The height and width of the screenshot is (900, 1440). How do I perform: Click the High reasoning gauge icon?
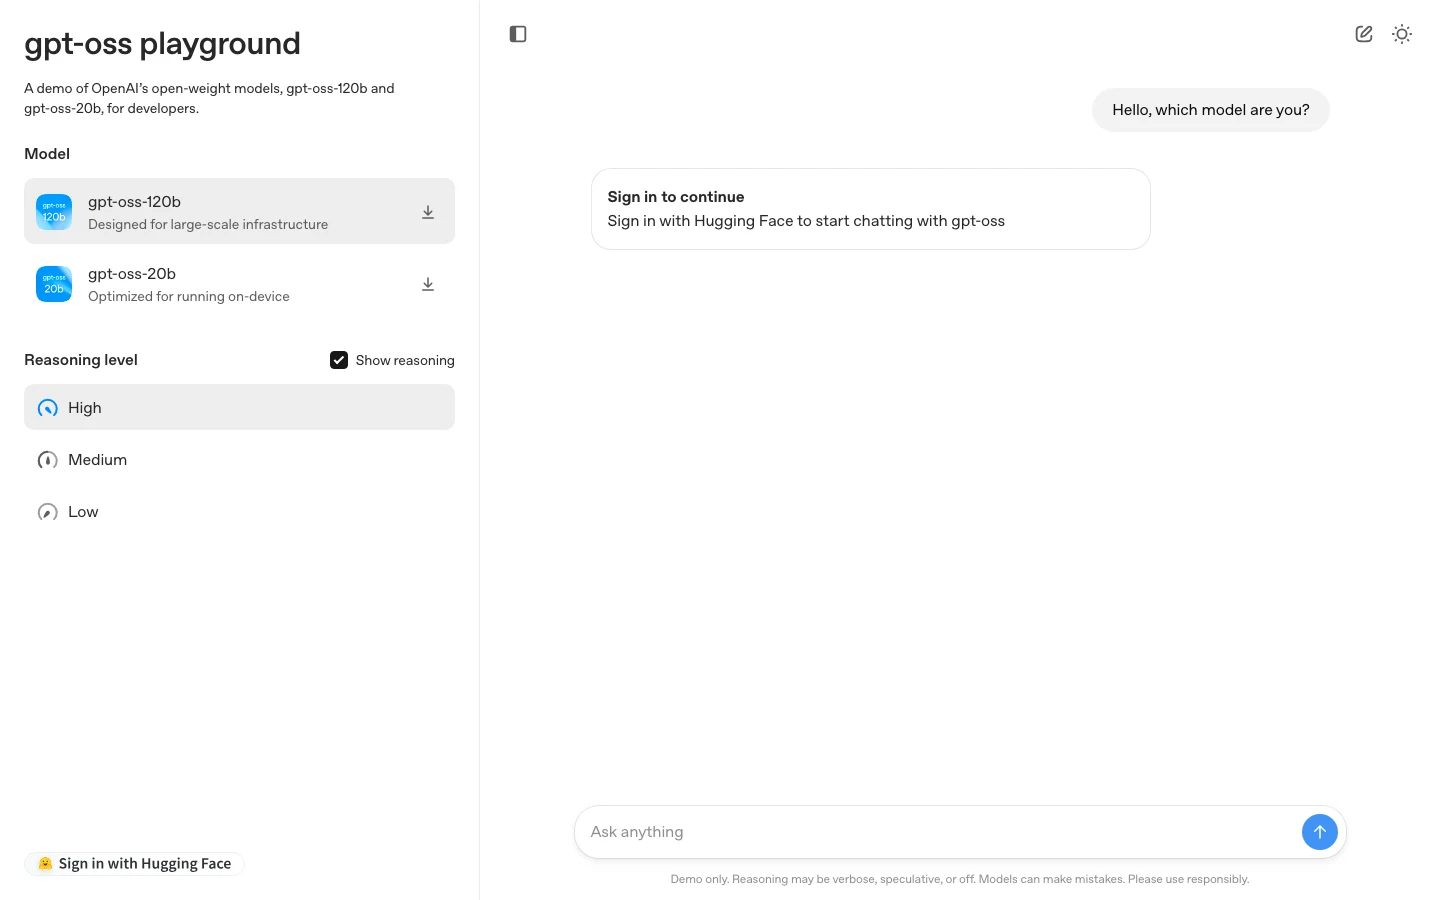click(47, 408)
